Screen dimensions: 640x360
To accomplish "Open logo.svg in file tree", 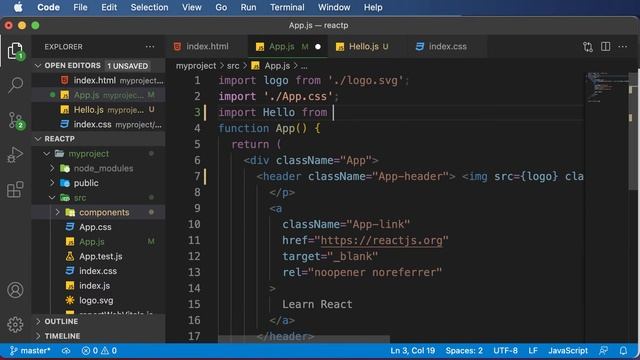I will point(96,300).
